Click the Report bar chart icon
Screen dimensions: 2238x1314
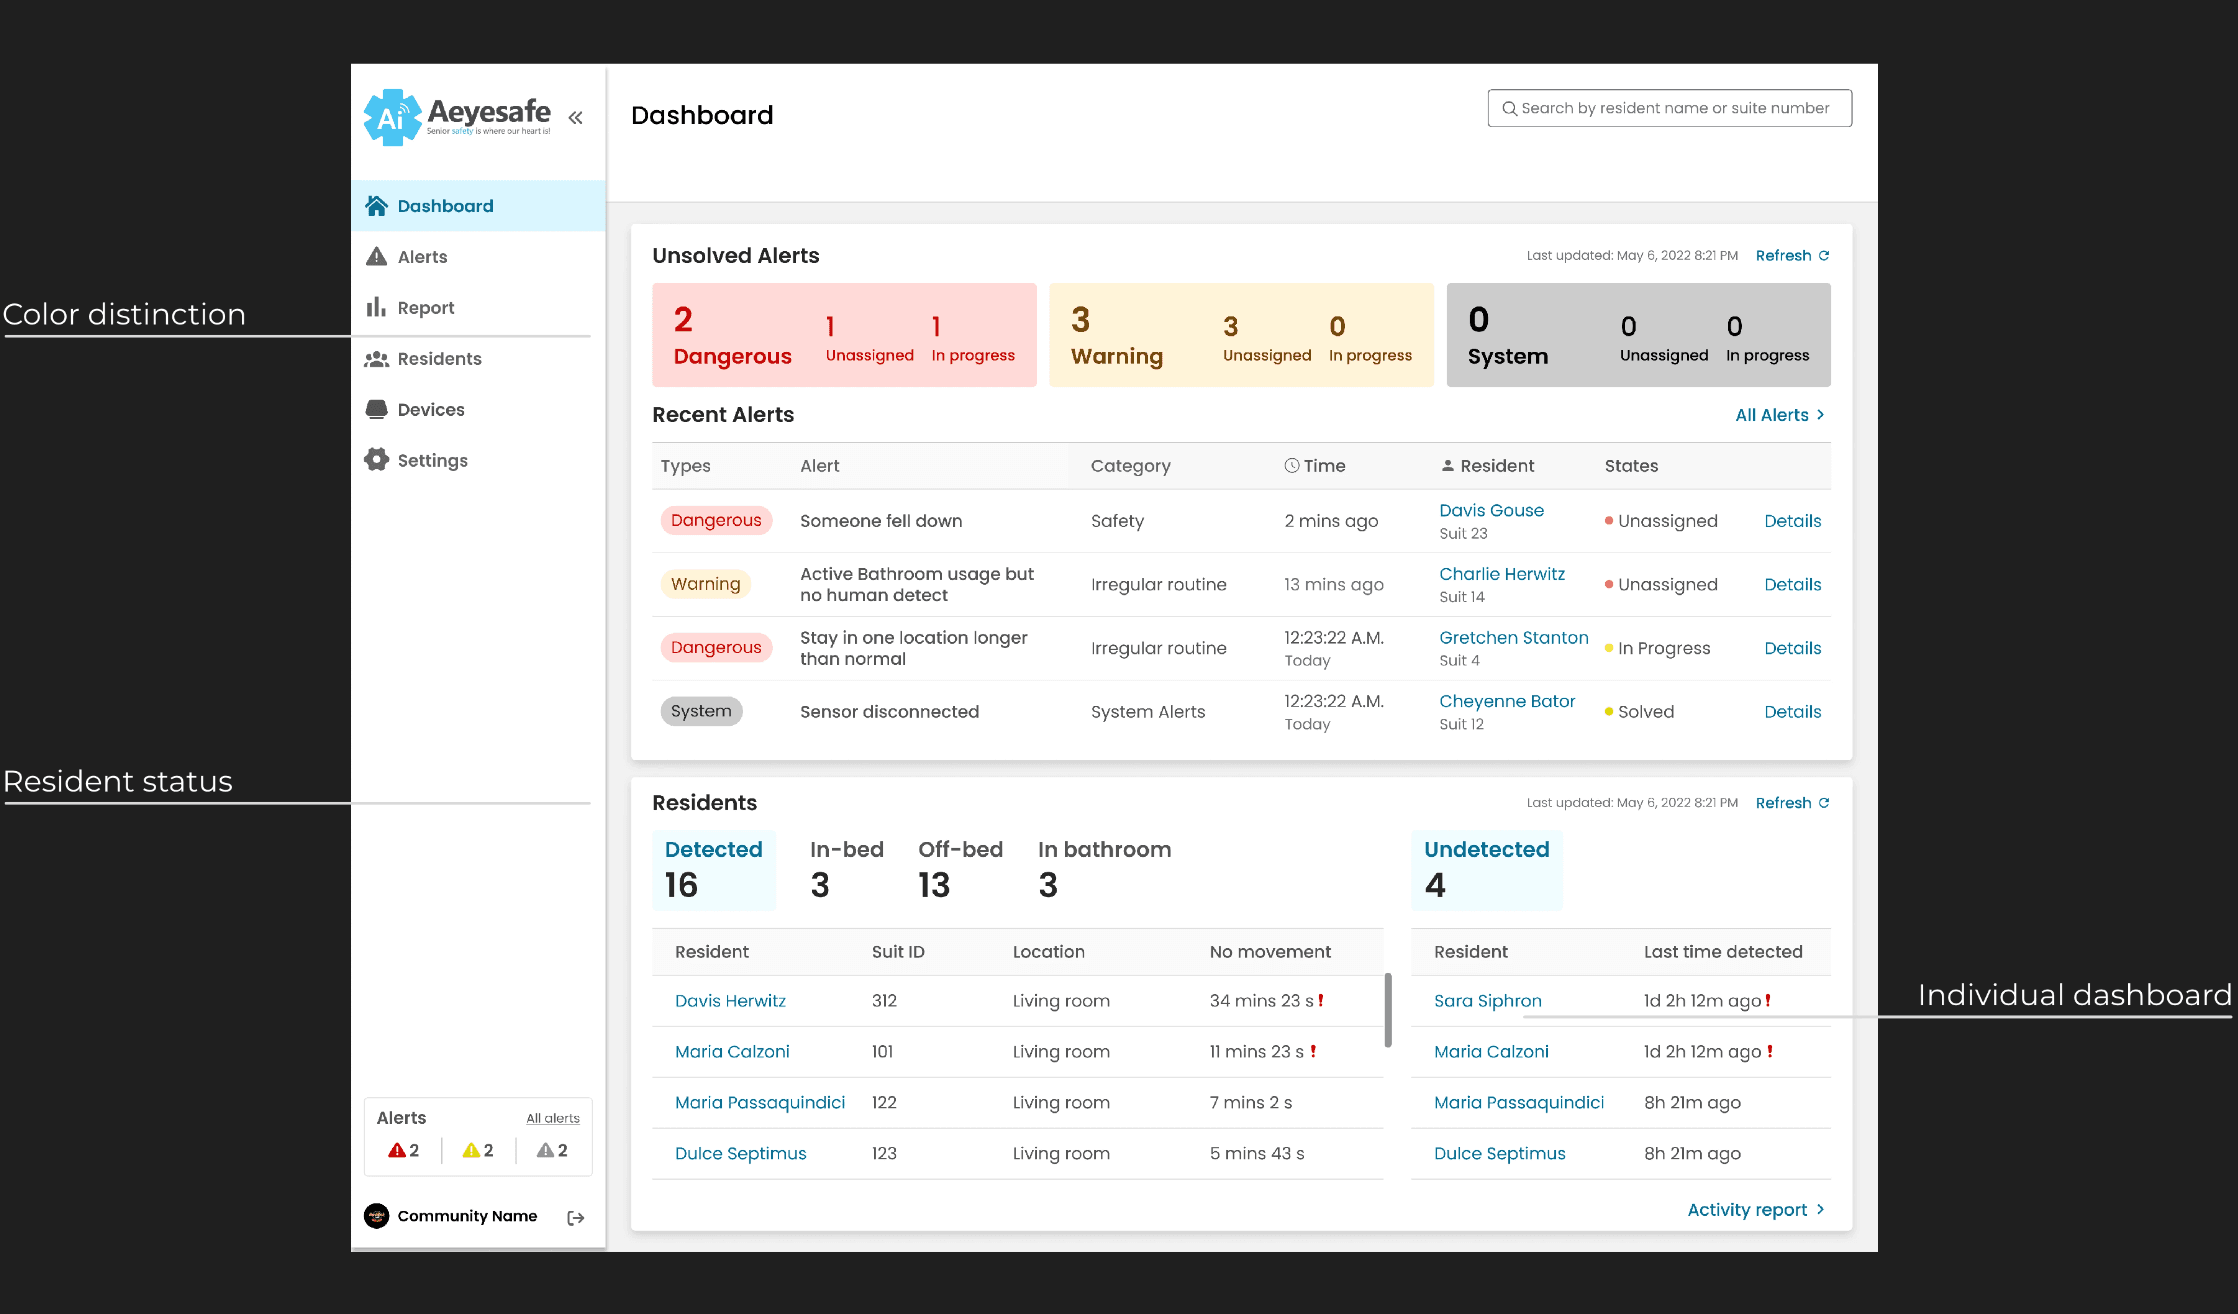pyautogui.click(x=376, y=307)
